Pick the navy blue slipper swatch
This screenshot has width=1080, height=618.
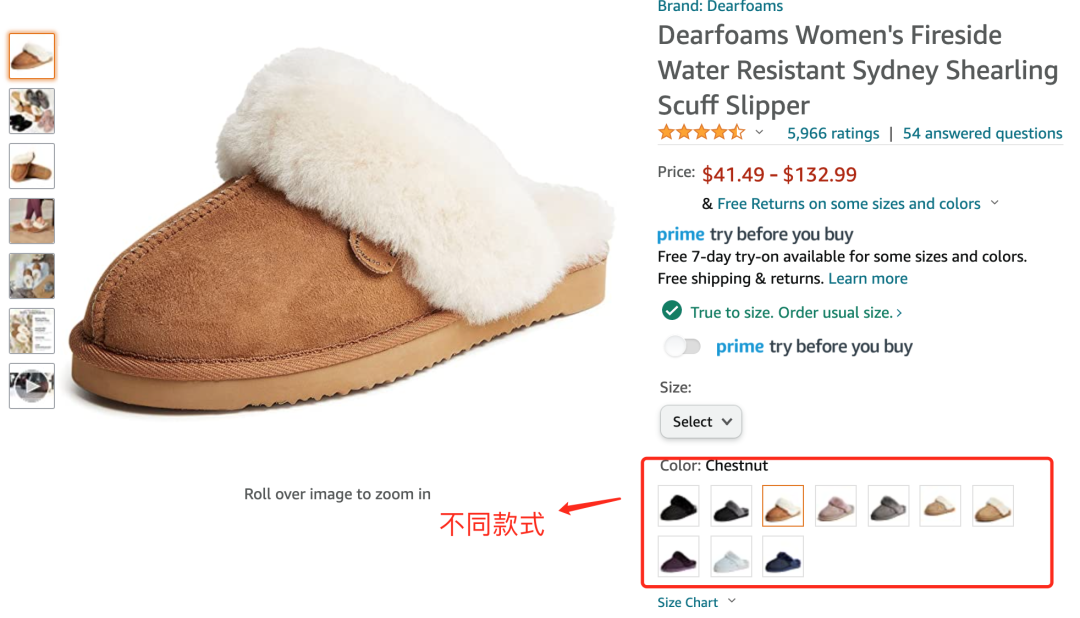coord(783,557)
